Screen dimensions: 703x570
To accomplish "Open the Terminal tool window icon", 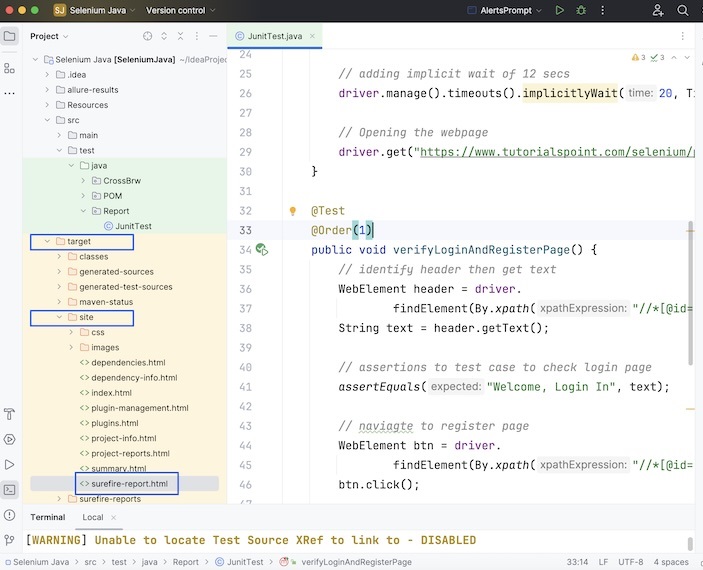I will pos(10,490).
